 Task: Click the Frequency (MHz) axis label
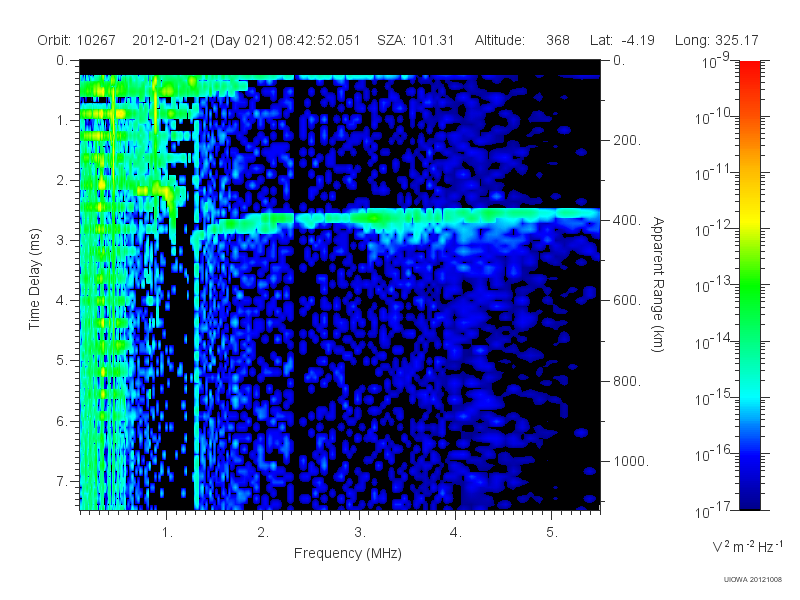tap(347, 553)
